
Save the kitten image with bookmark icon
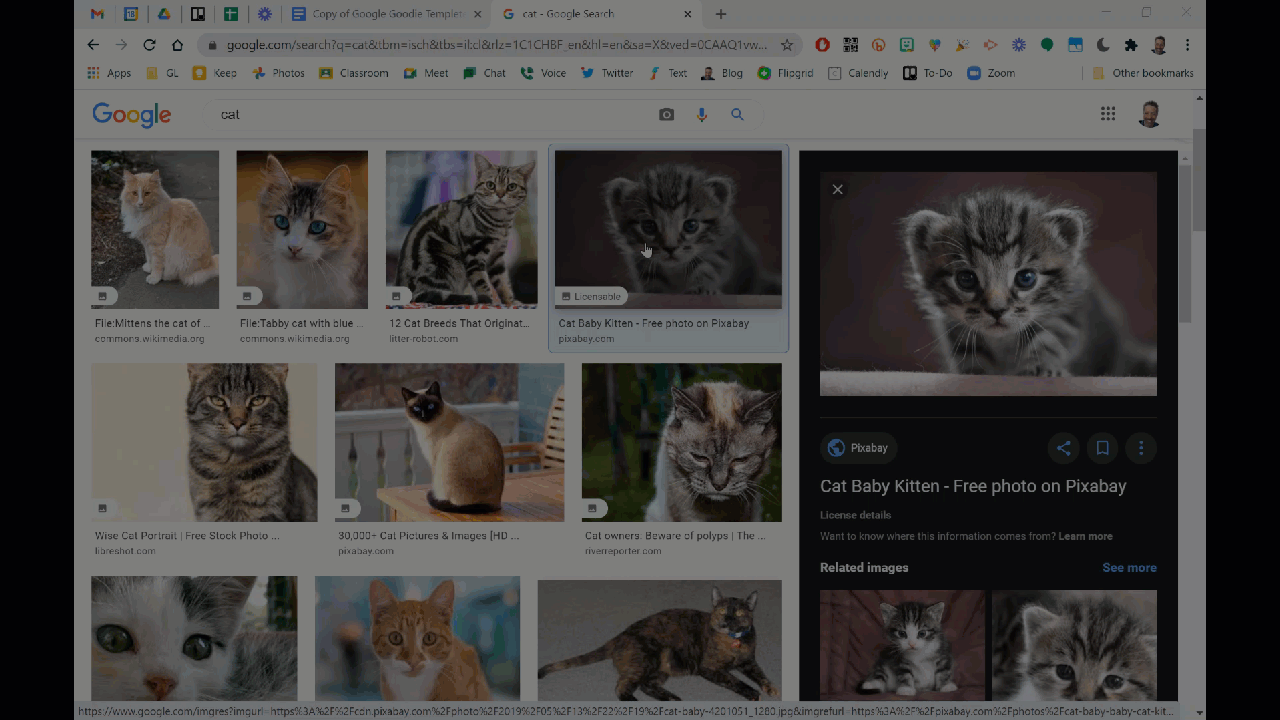(x=1102, y=448)
